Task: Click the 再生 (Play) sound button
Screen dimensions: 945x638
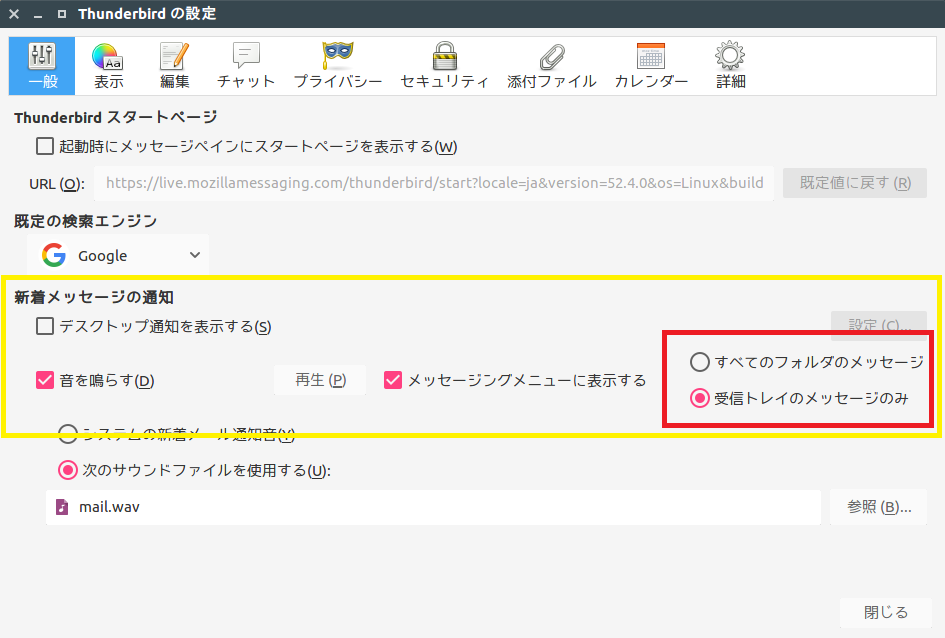Action: coord(320,380)
